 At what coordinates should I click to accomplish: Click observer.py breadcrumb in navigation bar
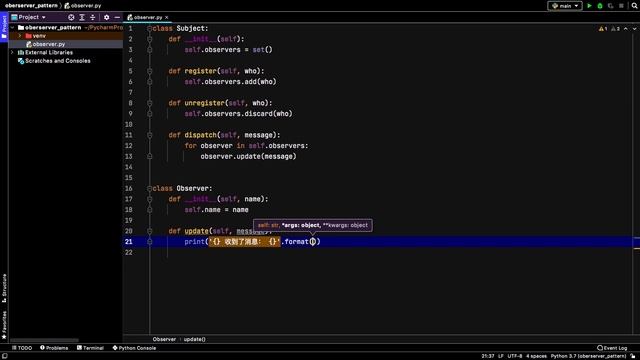click(x=83, y=6)
